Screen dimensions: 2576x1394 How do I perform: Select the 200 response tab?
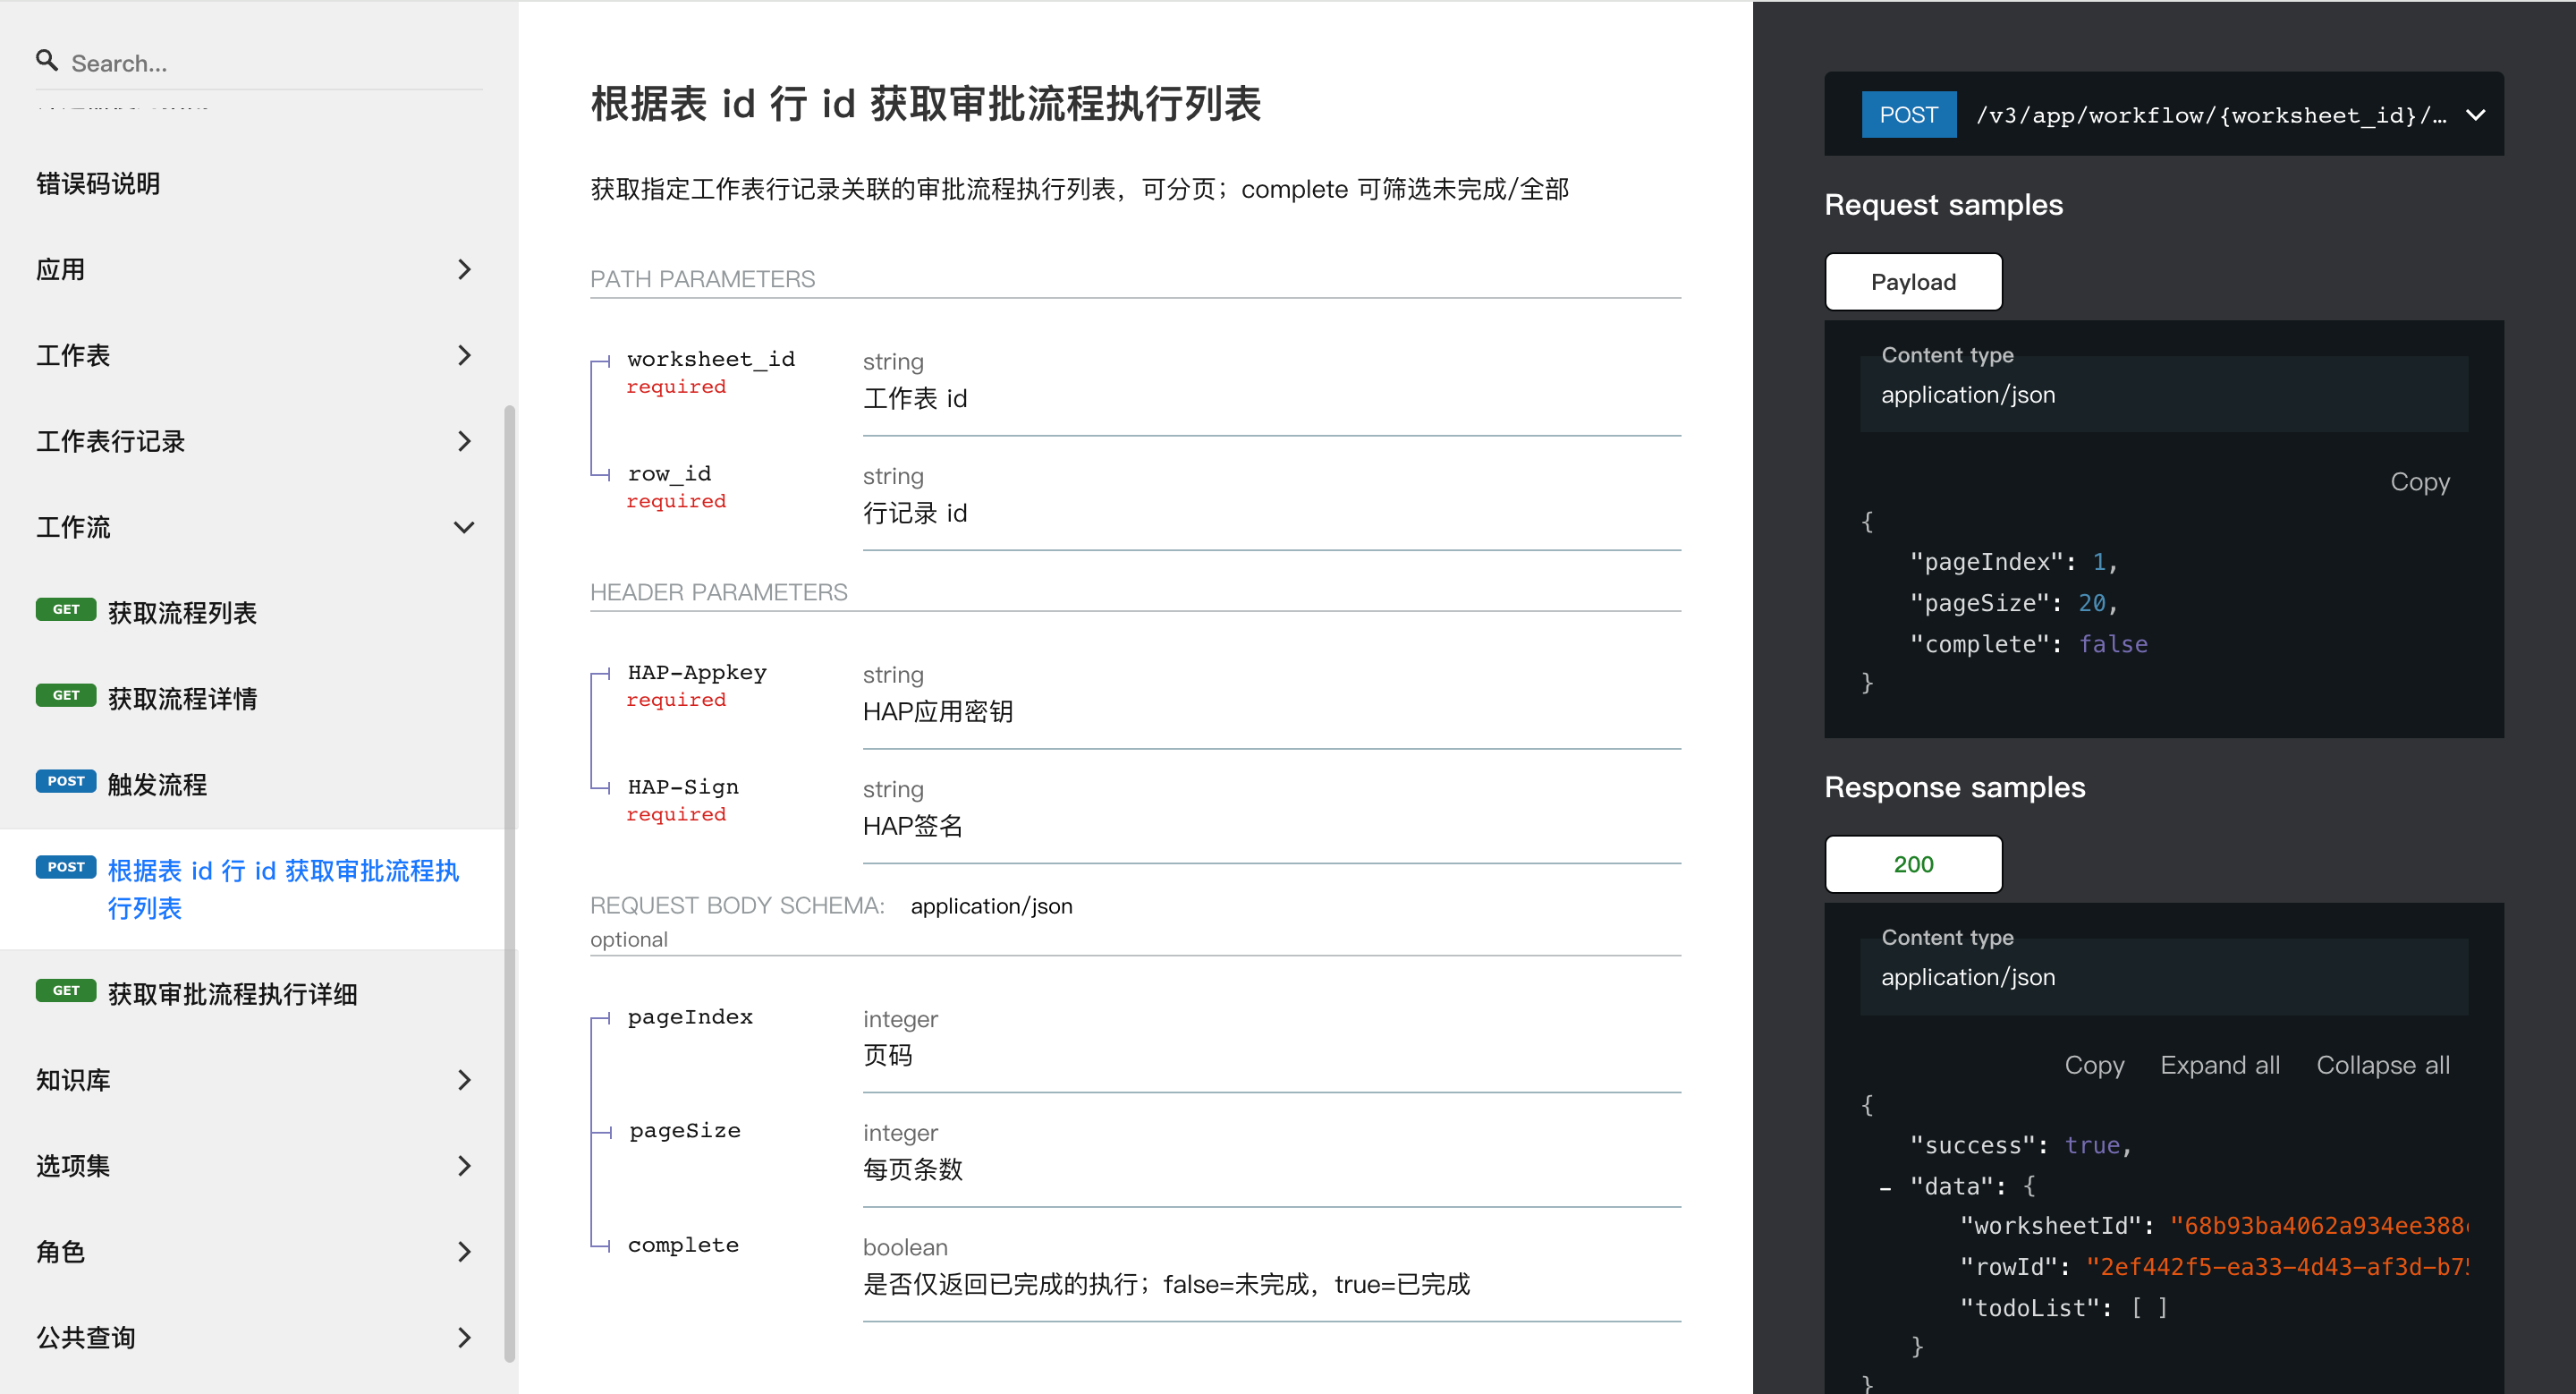(x=1912, y=864)
